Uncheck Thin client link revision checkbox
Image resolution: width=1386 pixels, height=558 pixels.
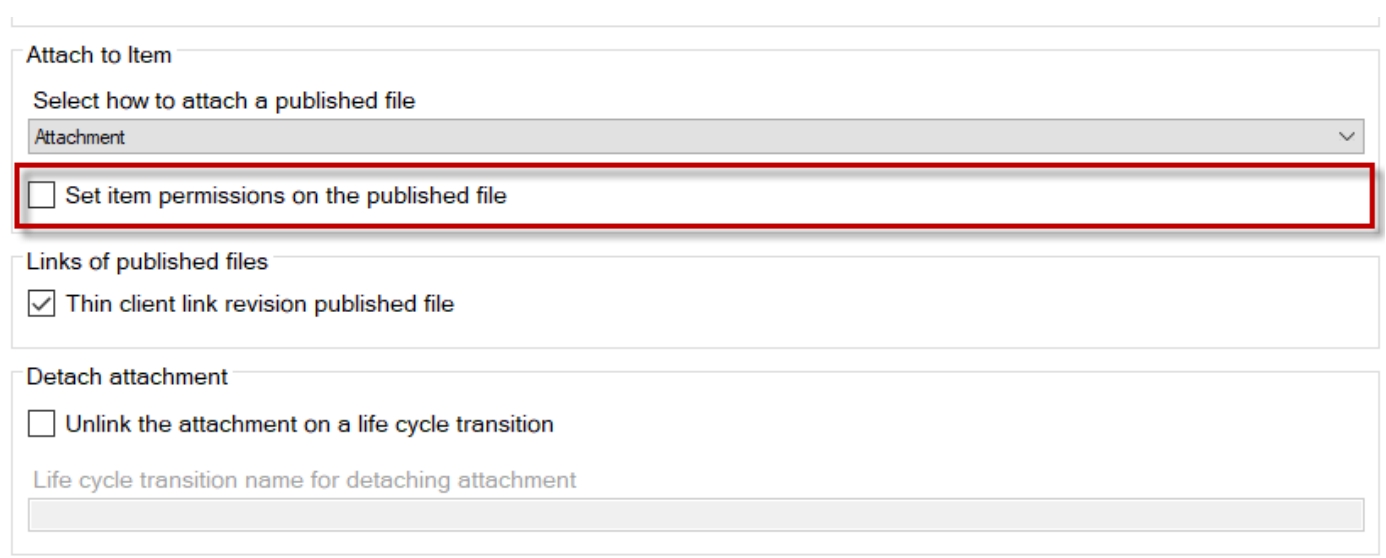pyautogui.click(x=41, y=304)
